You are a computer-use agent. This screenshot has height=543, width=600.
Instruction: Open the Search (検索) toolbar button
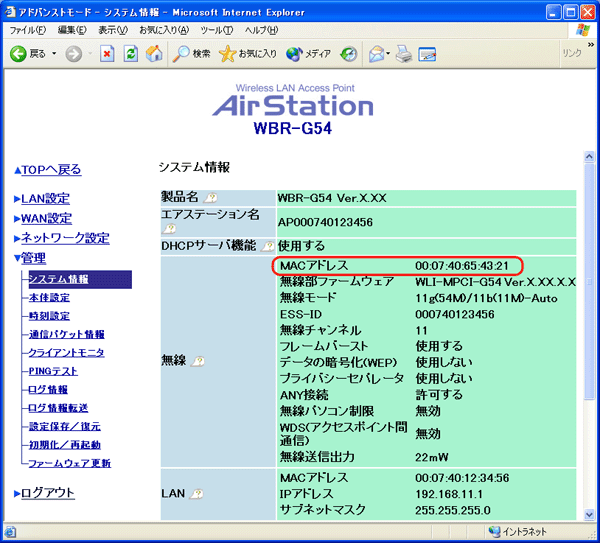point(191,54)
